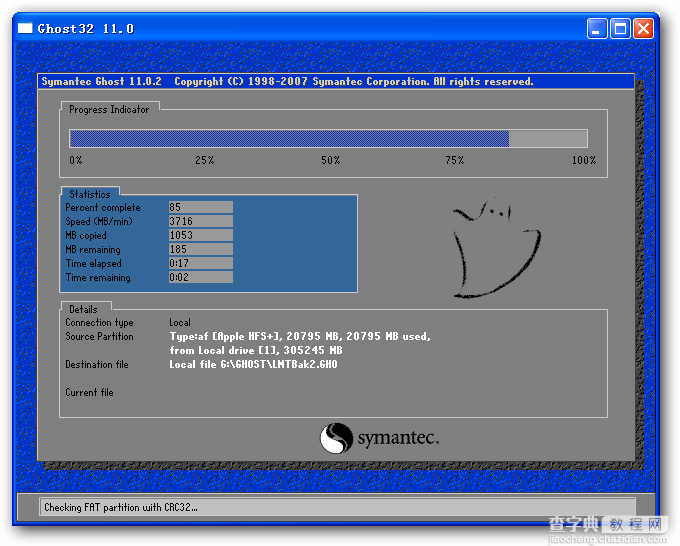The height and width of the screenshot is (546, 680).
Task: Click the Details group label
Action: click(x=83, y=309)
